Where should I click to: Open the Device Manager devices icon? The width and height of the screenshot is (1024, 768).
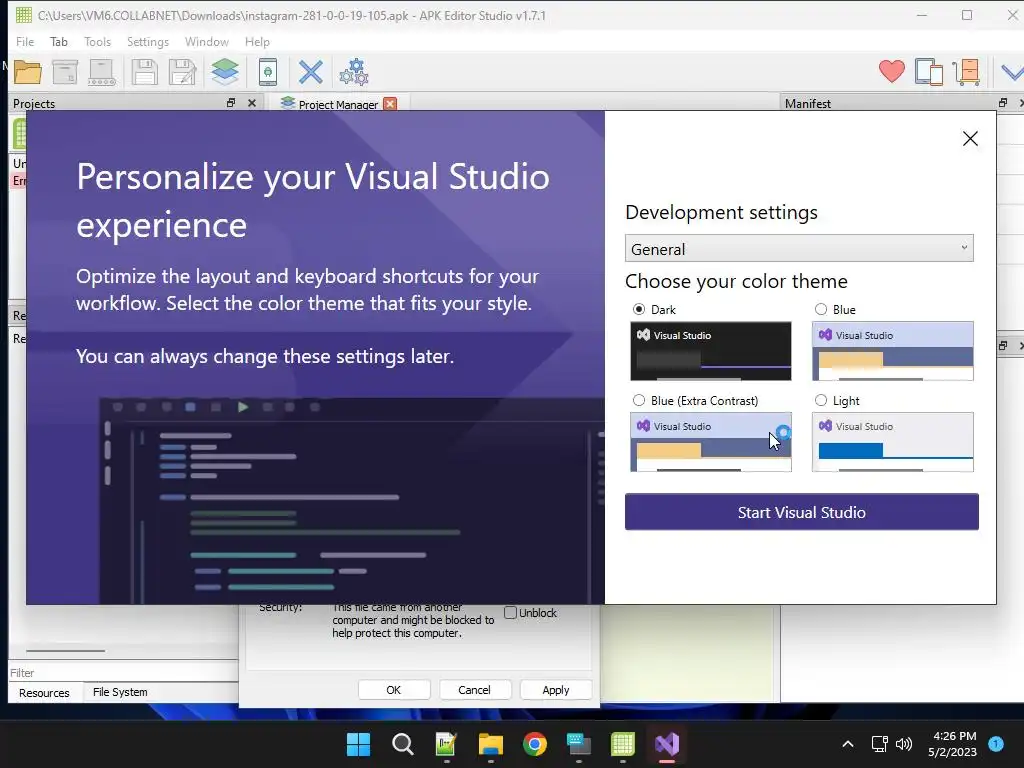(929, 72)
